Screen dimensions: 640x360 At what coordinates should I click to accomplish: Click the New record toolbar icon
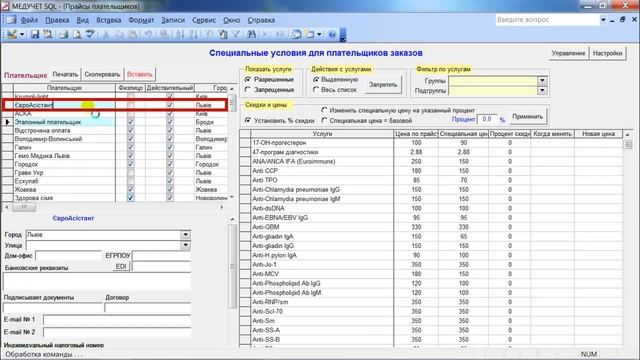tap(266, 35)
